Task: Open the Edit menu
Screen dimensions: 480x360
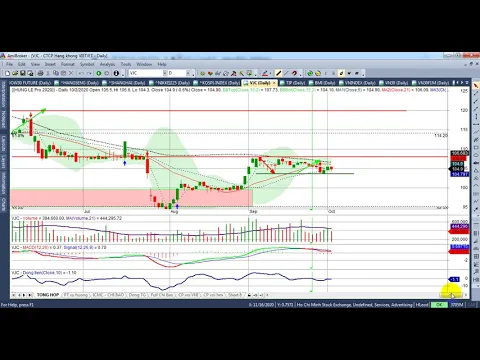Action: (22, 64)
